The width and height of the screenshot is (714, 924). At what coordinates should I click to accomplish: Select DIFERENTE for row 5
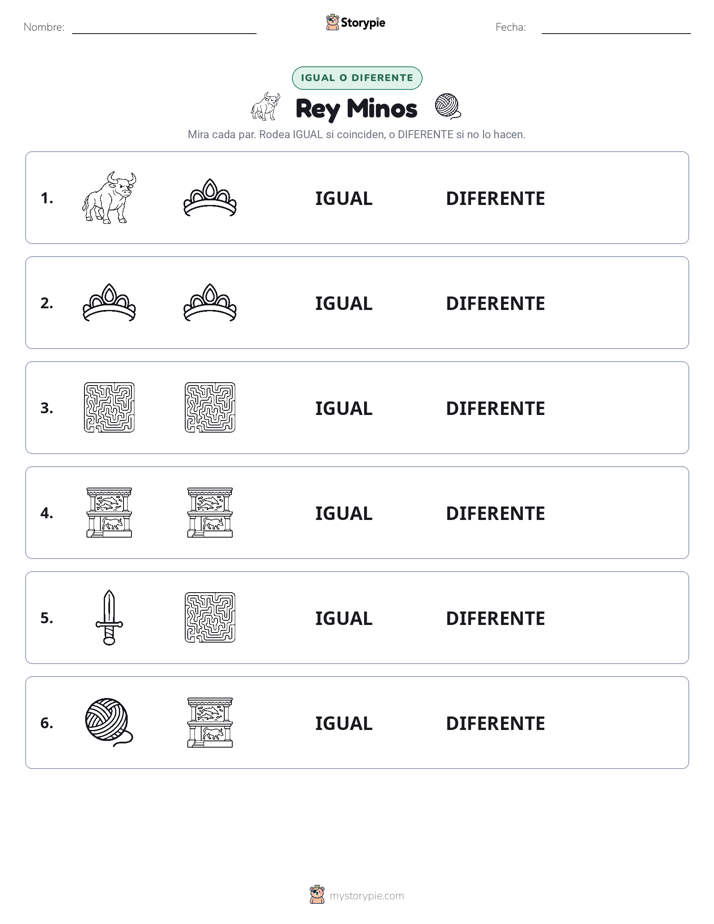point(495,618)
